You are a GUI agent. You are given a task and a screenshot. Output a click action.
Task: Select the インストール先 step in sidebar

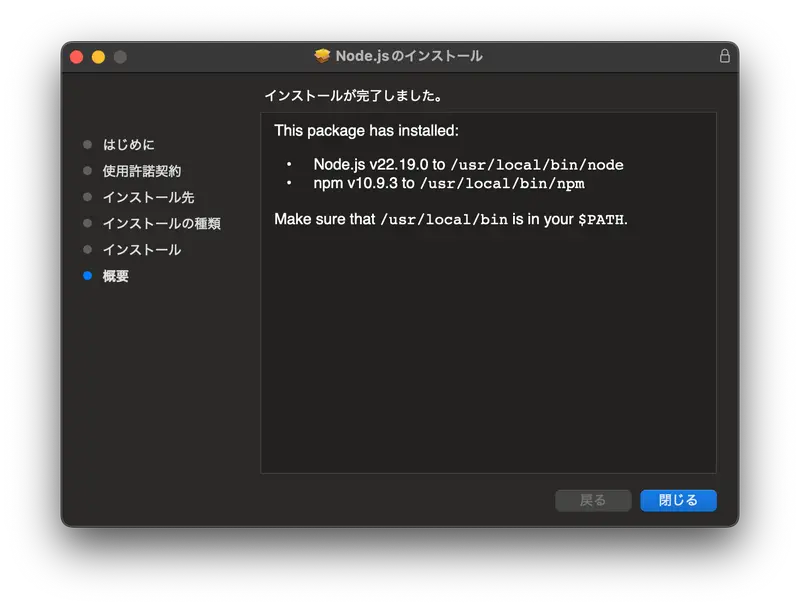coord(148,197)
